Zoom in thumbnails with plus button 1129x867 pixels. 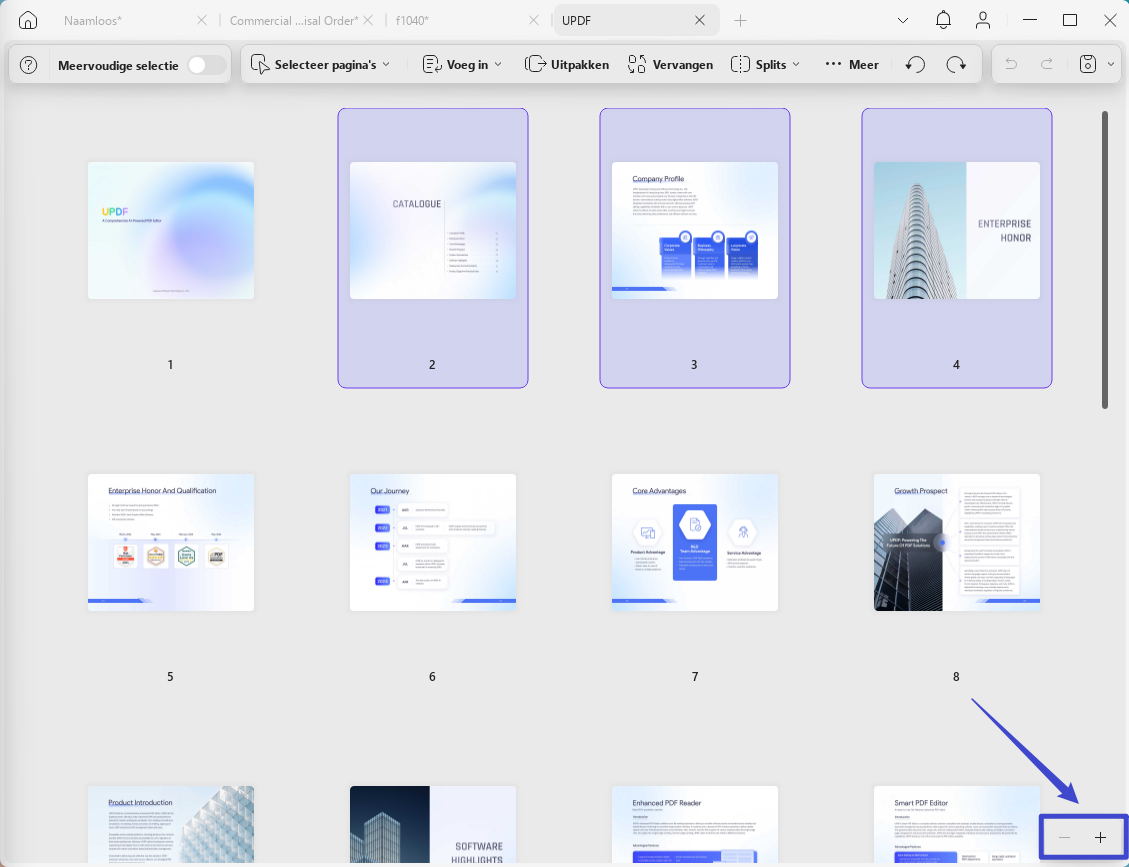(1100, 837)
